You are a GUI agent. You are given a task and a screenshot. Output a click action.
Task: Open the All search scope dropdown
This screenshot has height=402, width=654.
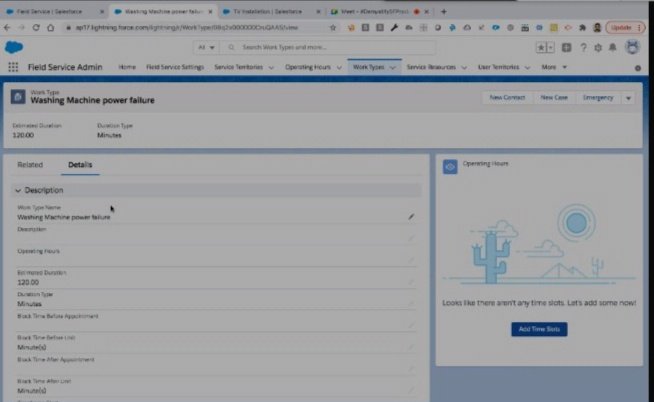[x=206, y=48]
